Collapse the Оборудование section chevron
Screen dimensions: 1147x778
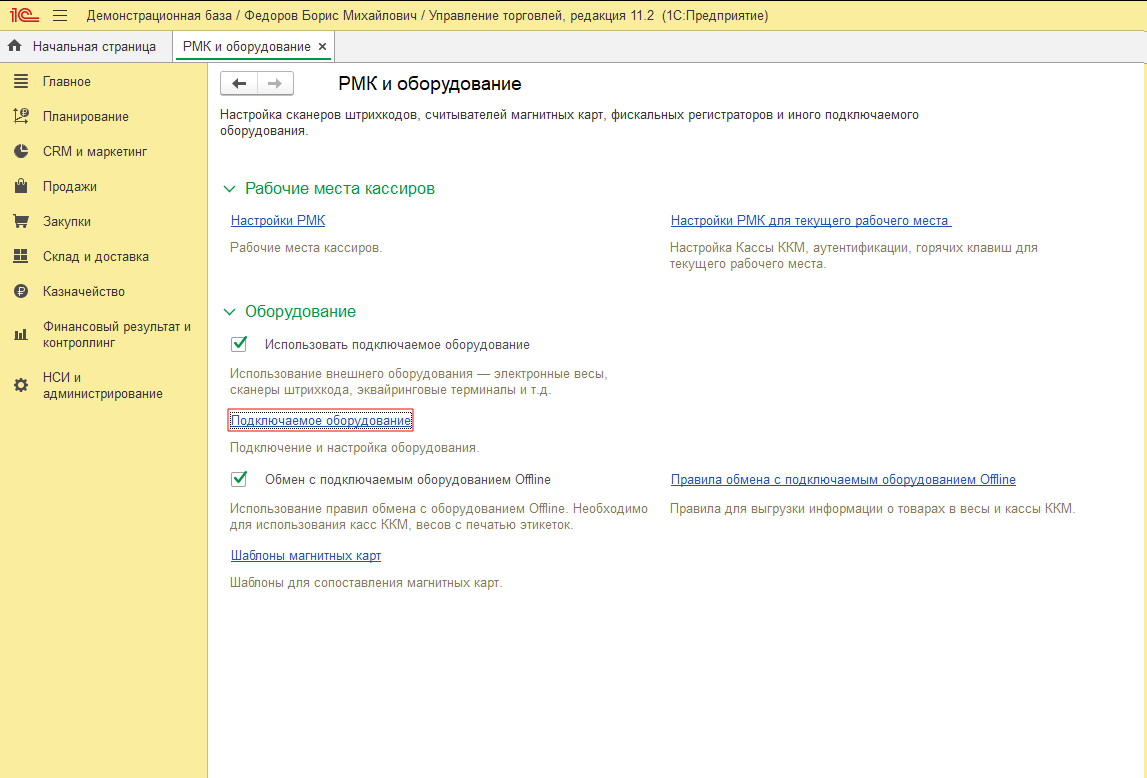(229, 311)
